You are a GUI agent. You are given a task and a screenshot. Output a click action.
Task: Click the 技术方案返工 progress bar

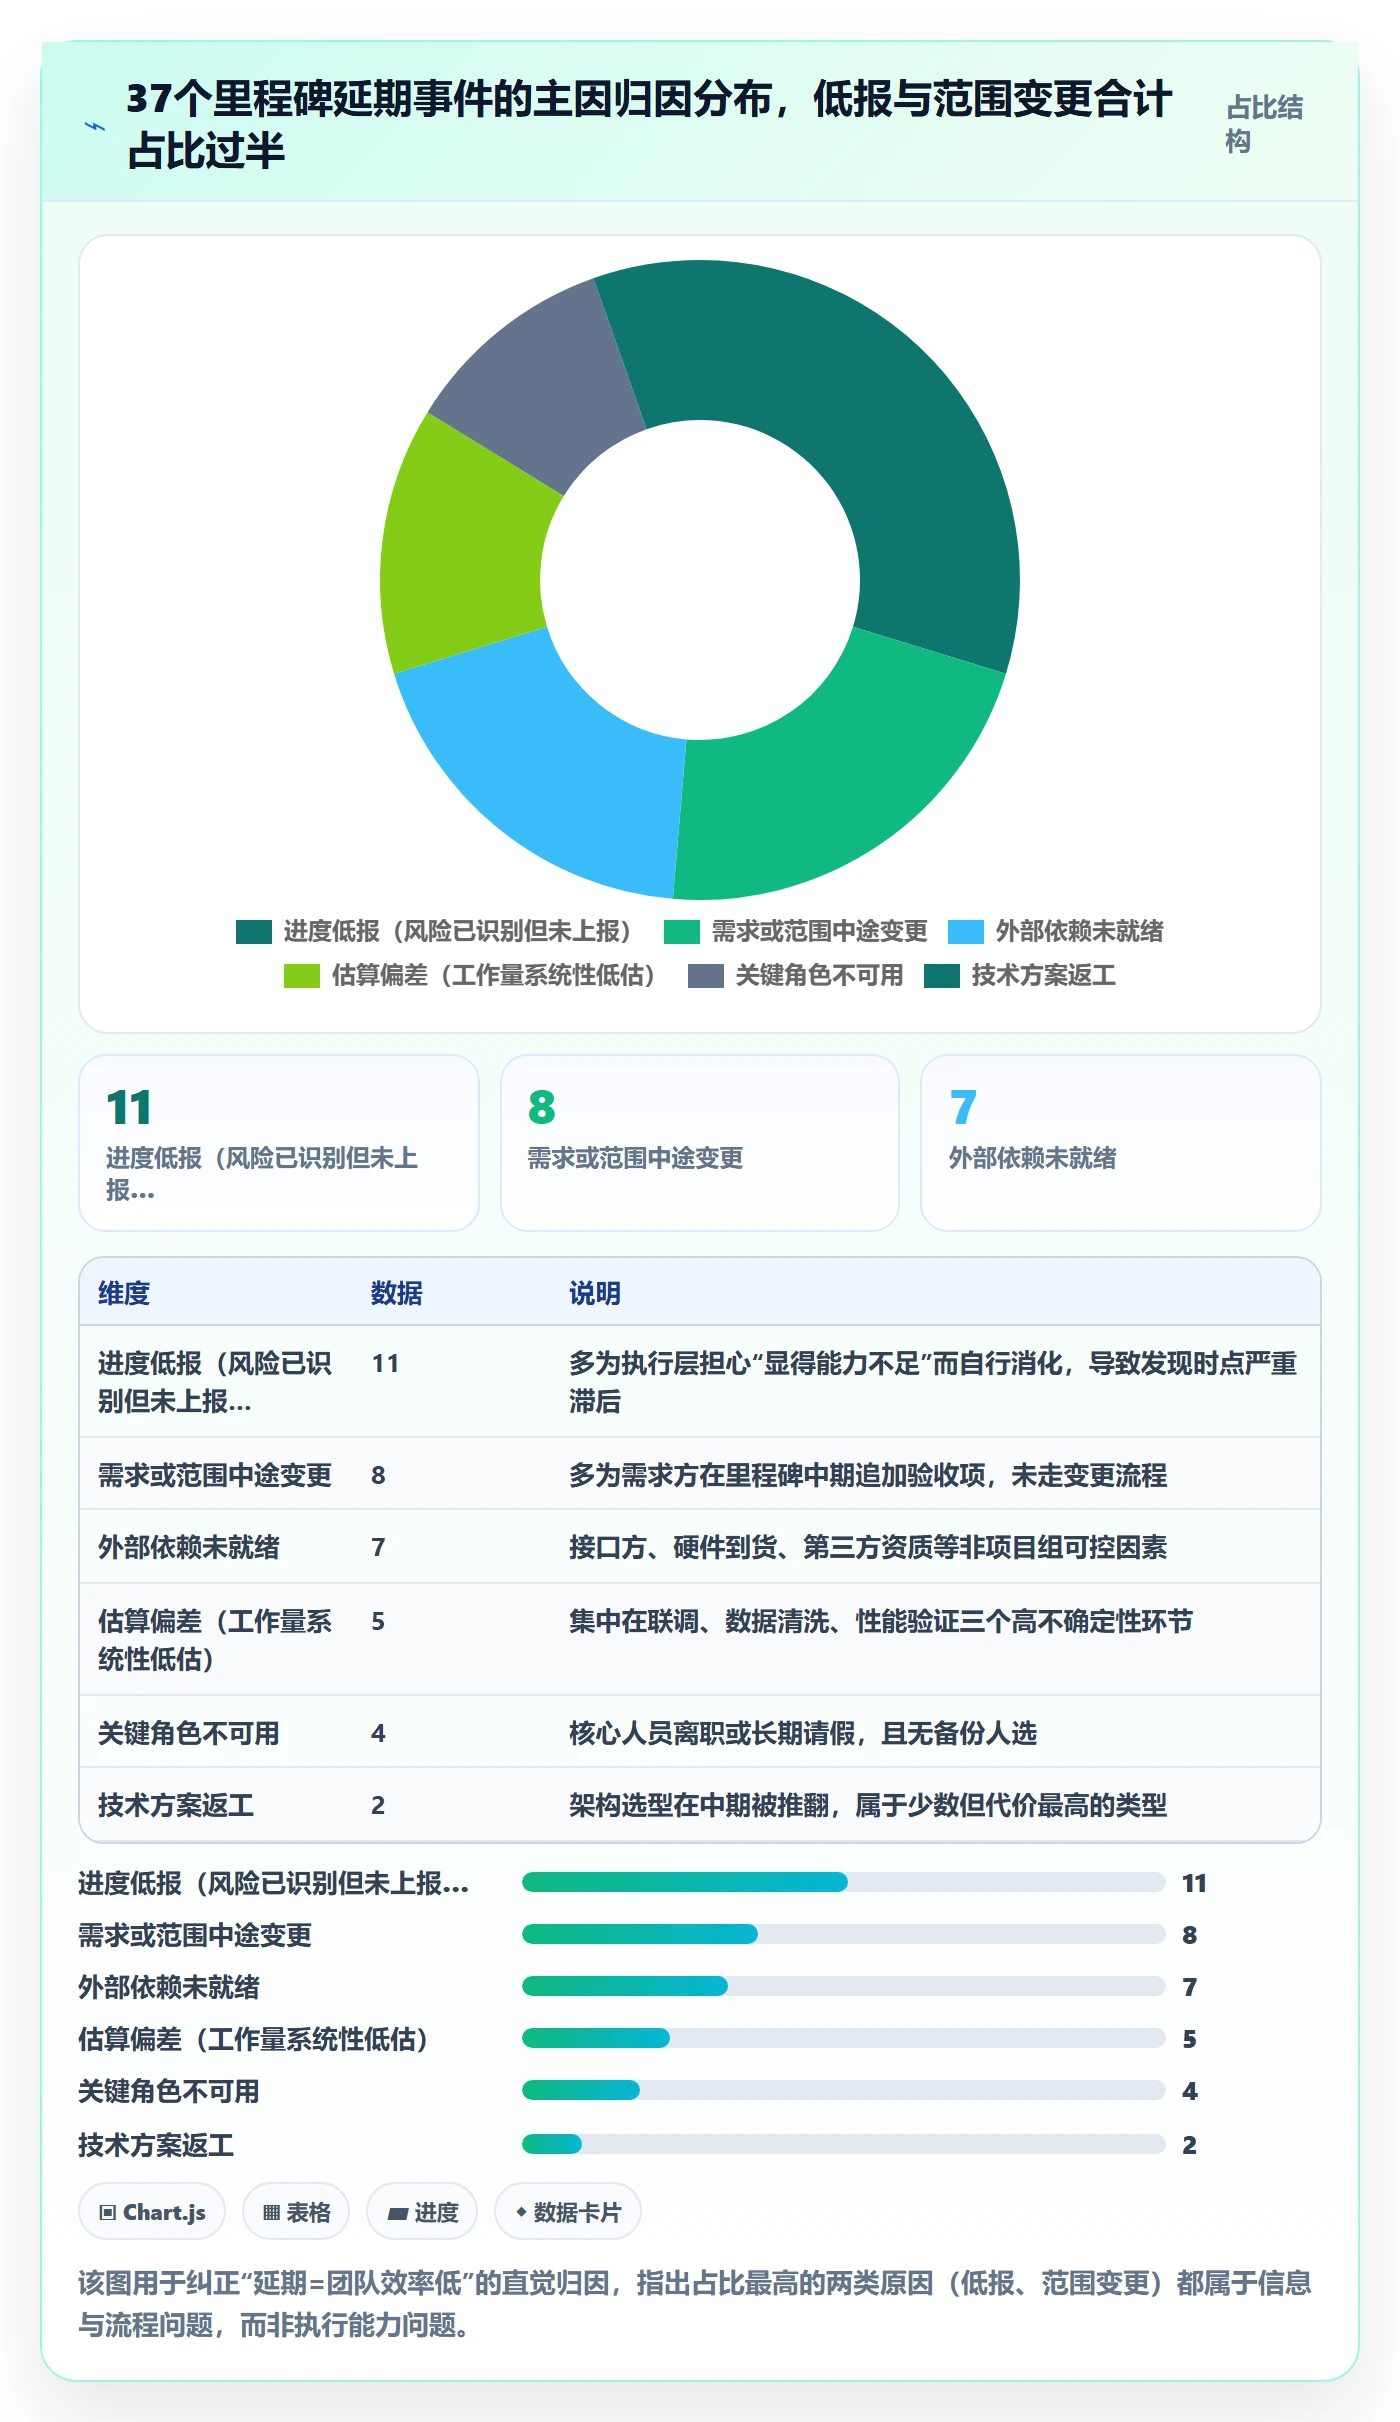pyautogui.click(x=844, y=2144)
